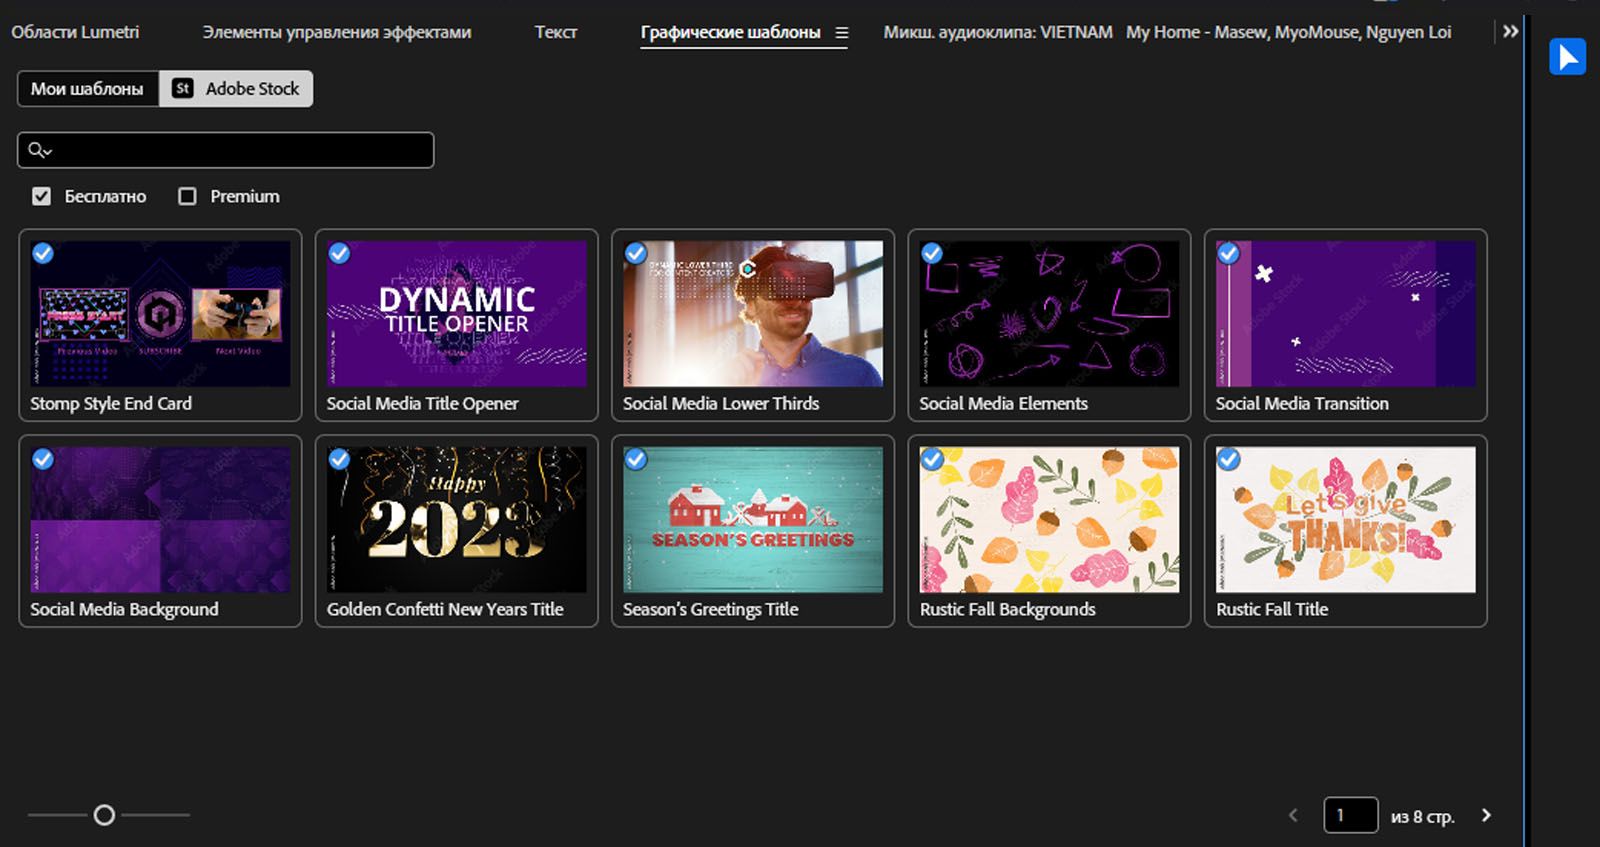The height and width of the screenshot is (847, 1600).
Task: Show overflow panels with double chevron
Action: [x=1510, y=32]
